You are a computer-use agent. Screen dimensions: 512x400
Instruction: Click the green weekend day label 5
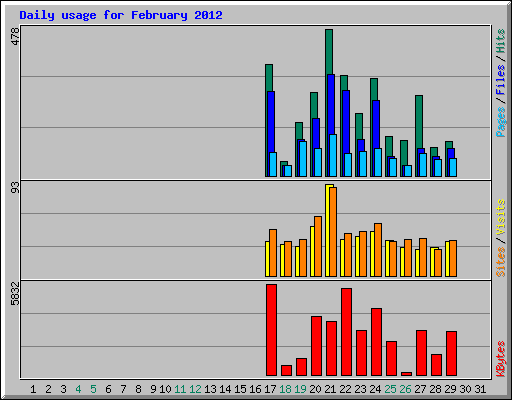[93, 389]
